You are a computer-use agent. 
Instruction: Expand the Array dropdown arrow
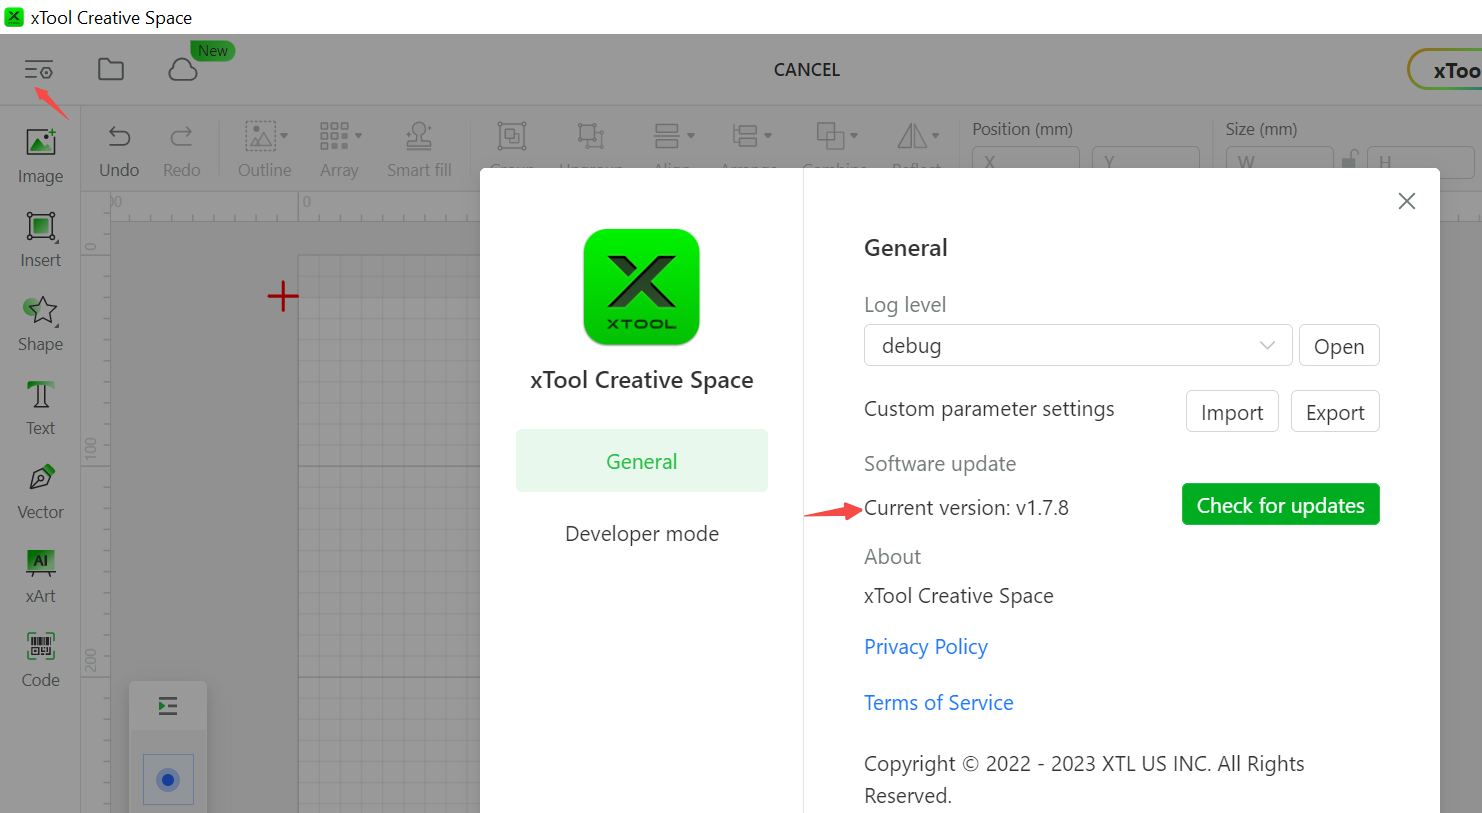coord(358,136)
